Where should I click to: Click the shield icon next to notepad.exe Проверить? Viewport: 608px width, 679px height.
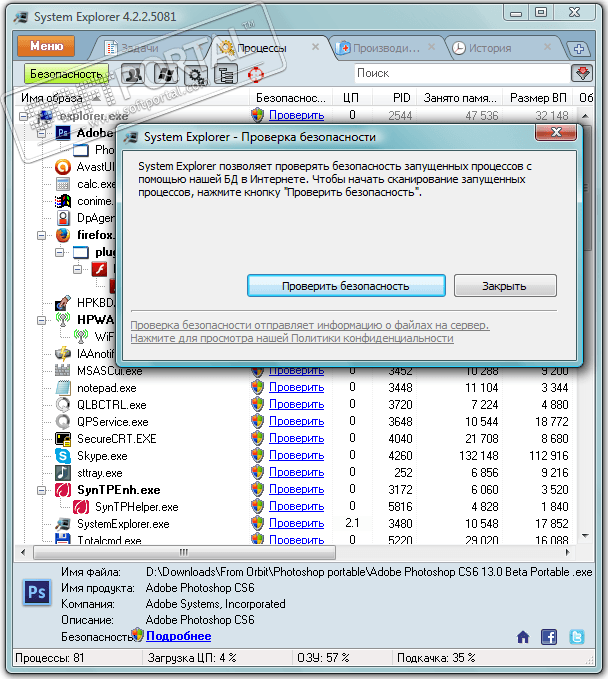tap(257, 387)
